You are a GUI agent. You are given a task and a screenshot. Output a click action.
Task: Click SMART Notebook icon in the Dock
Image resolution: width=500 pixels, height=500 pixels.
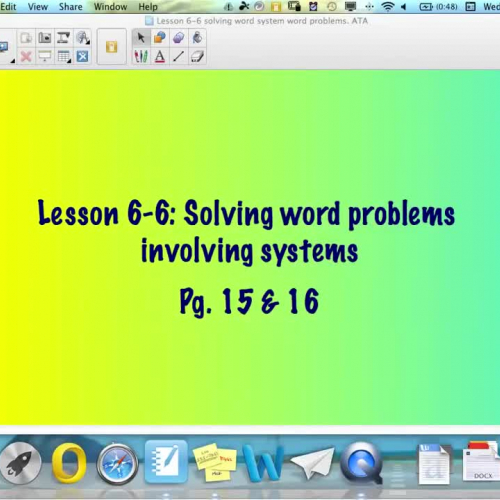point(166,462)
